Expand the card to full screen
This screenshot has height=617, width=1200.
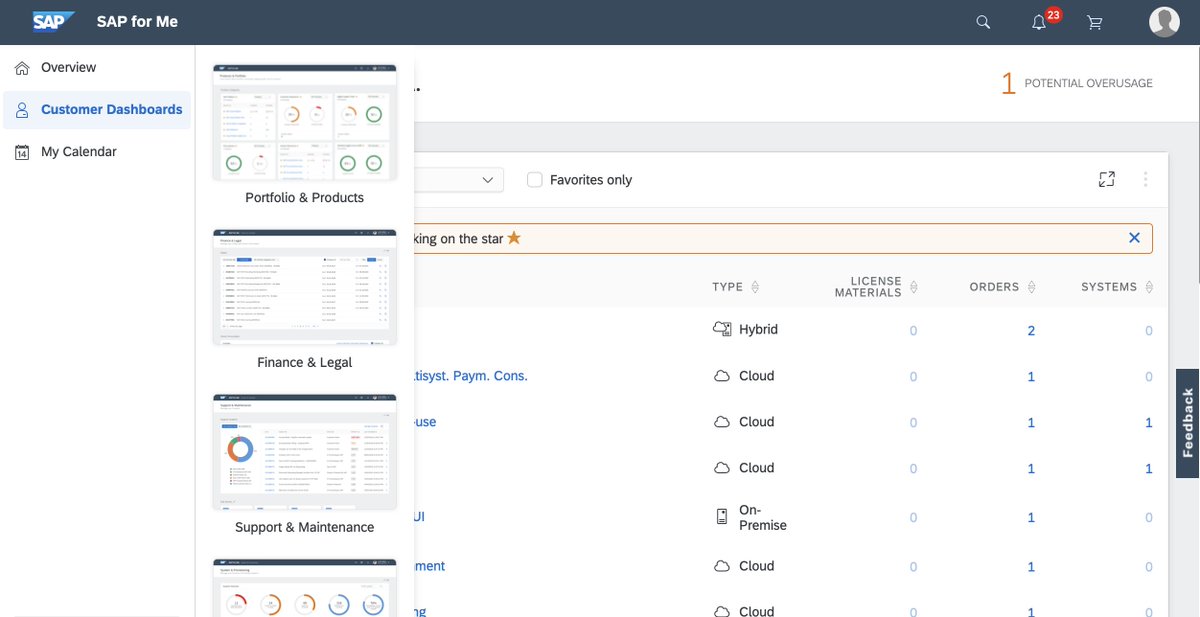pos(1106,180)
